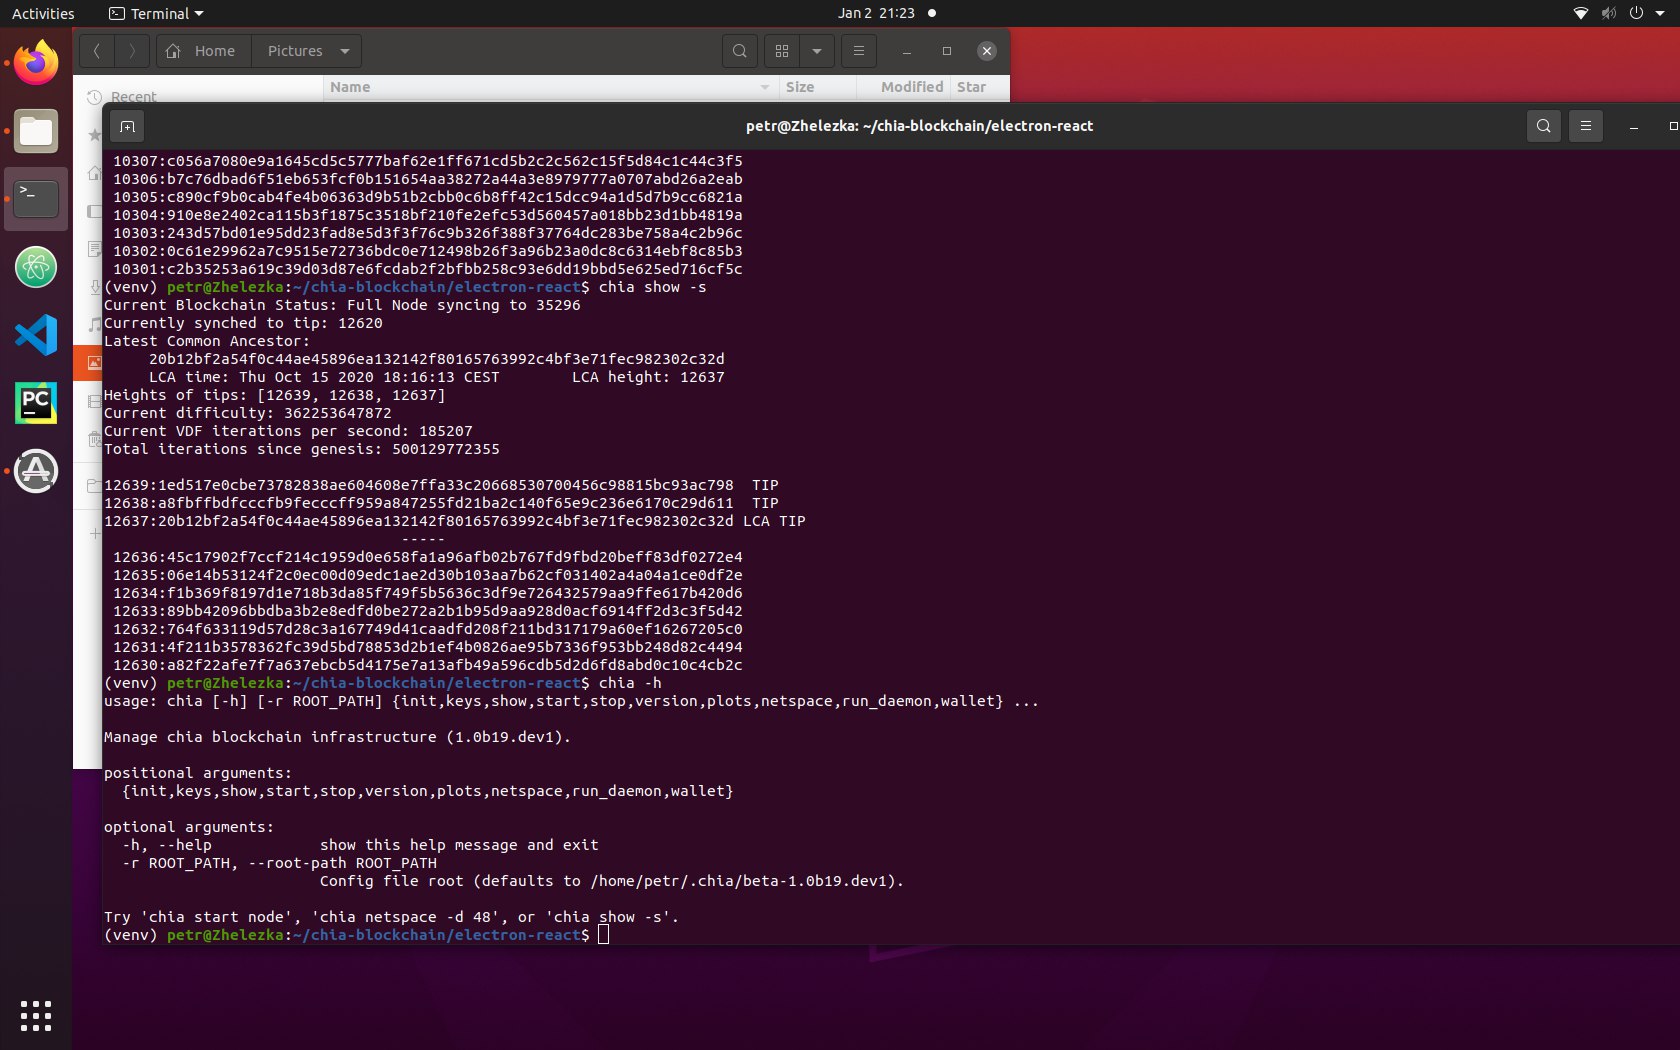The image size is (1680, 1050).
Task: Close the Files window
Action: [x=987, y=51]
